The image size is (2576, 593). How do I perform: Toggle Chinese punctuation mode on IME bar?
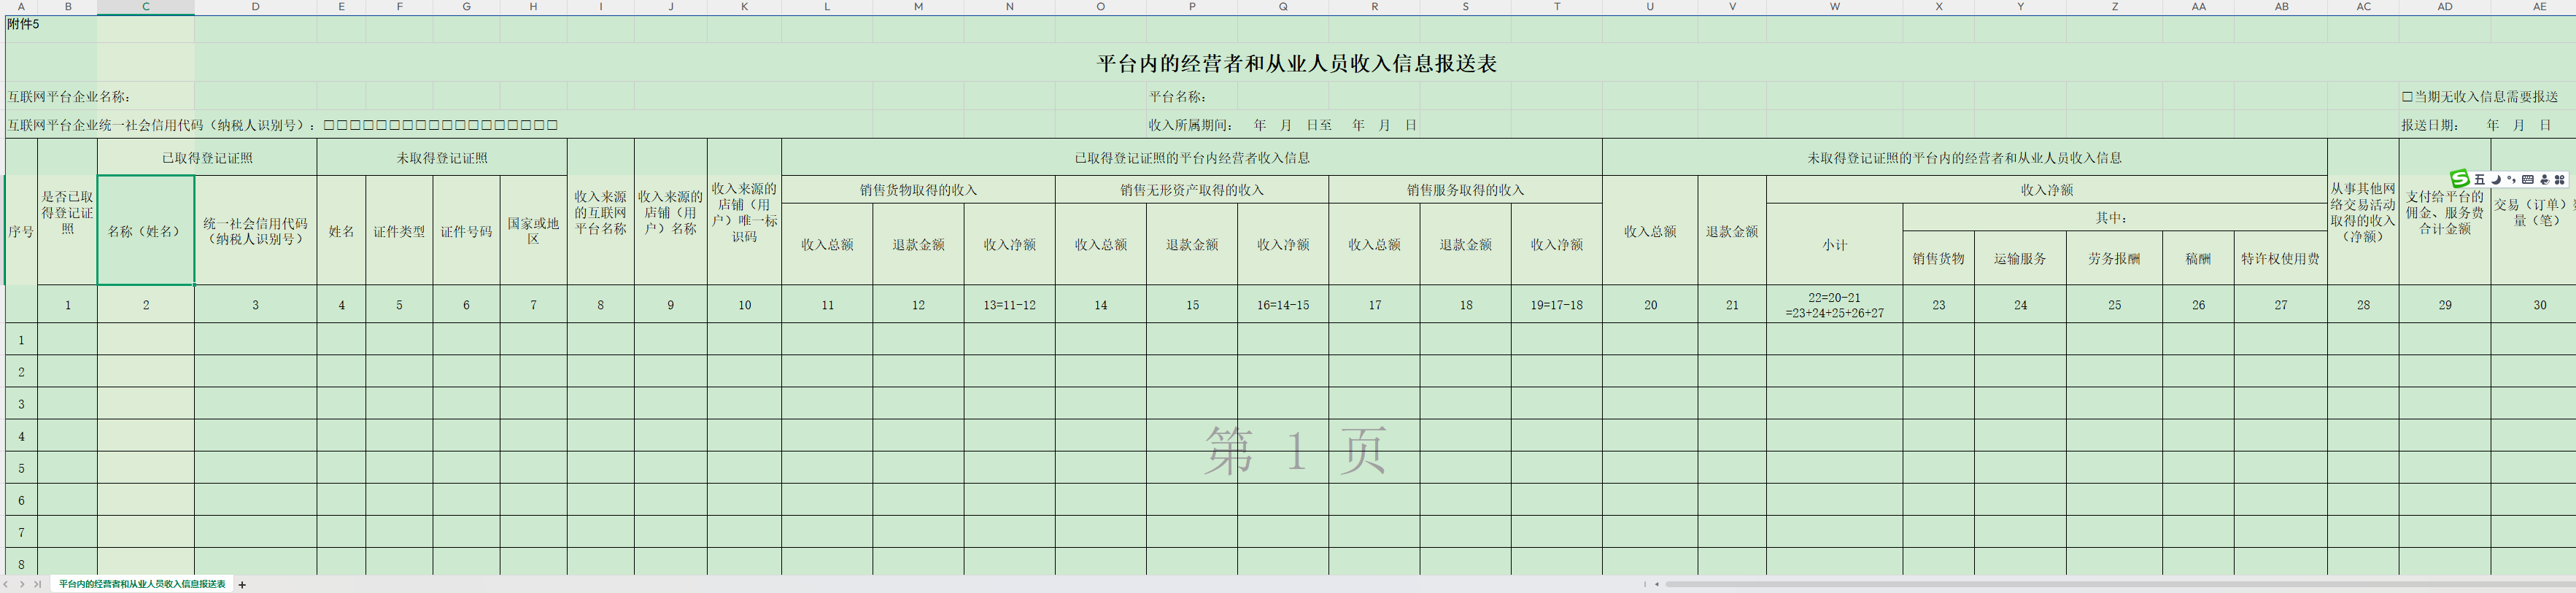point(2511,180)
